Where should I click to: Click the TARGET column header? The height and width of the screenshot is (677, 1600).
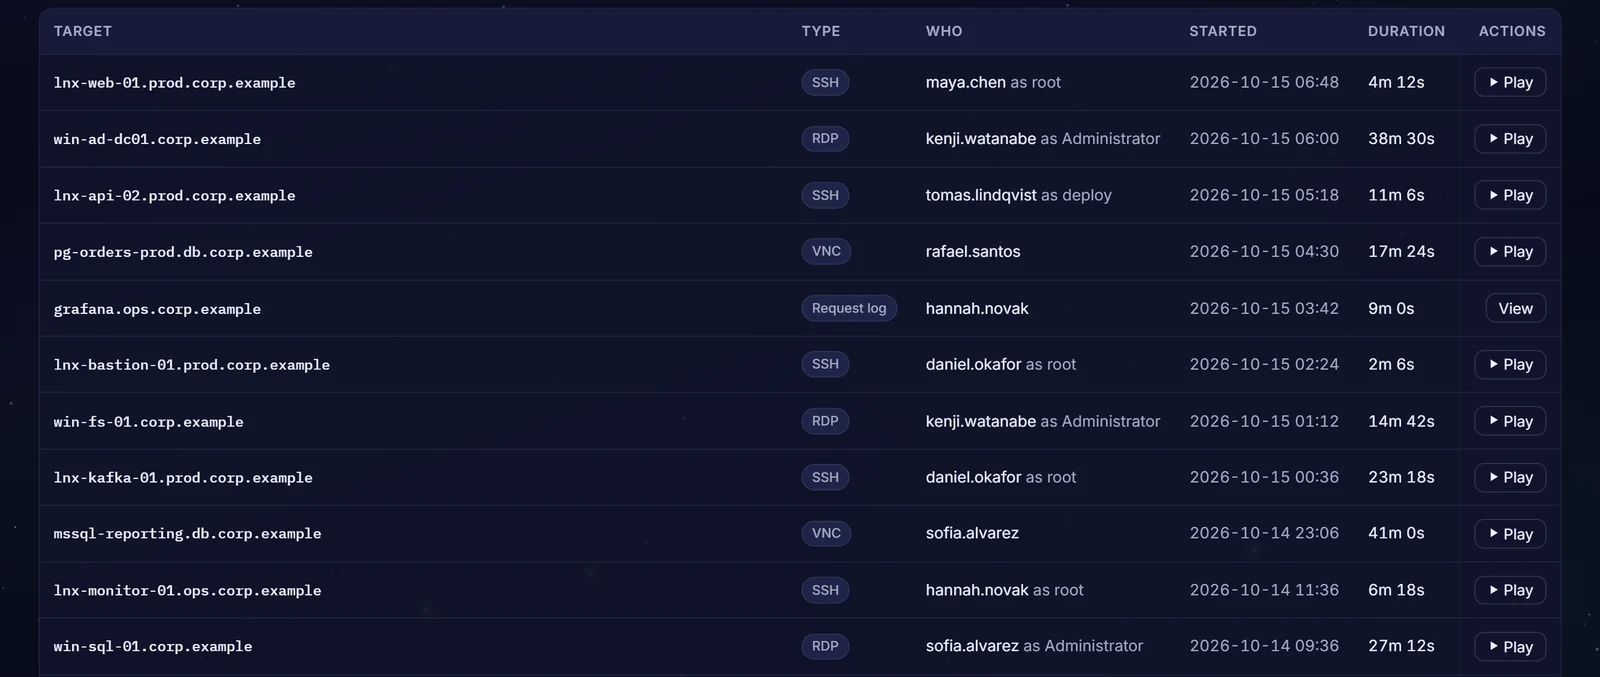[83, 31]
